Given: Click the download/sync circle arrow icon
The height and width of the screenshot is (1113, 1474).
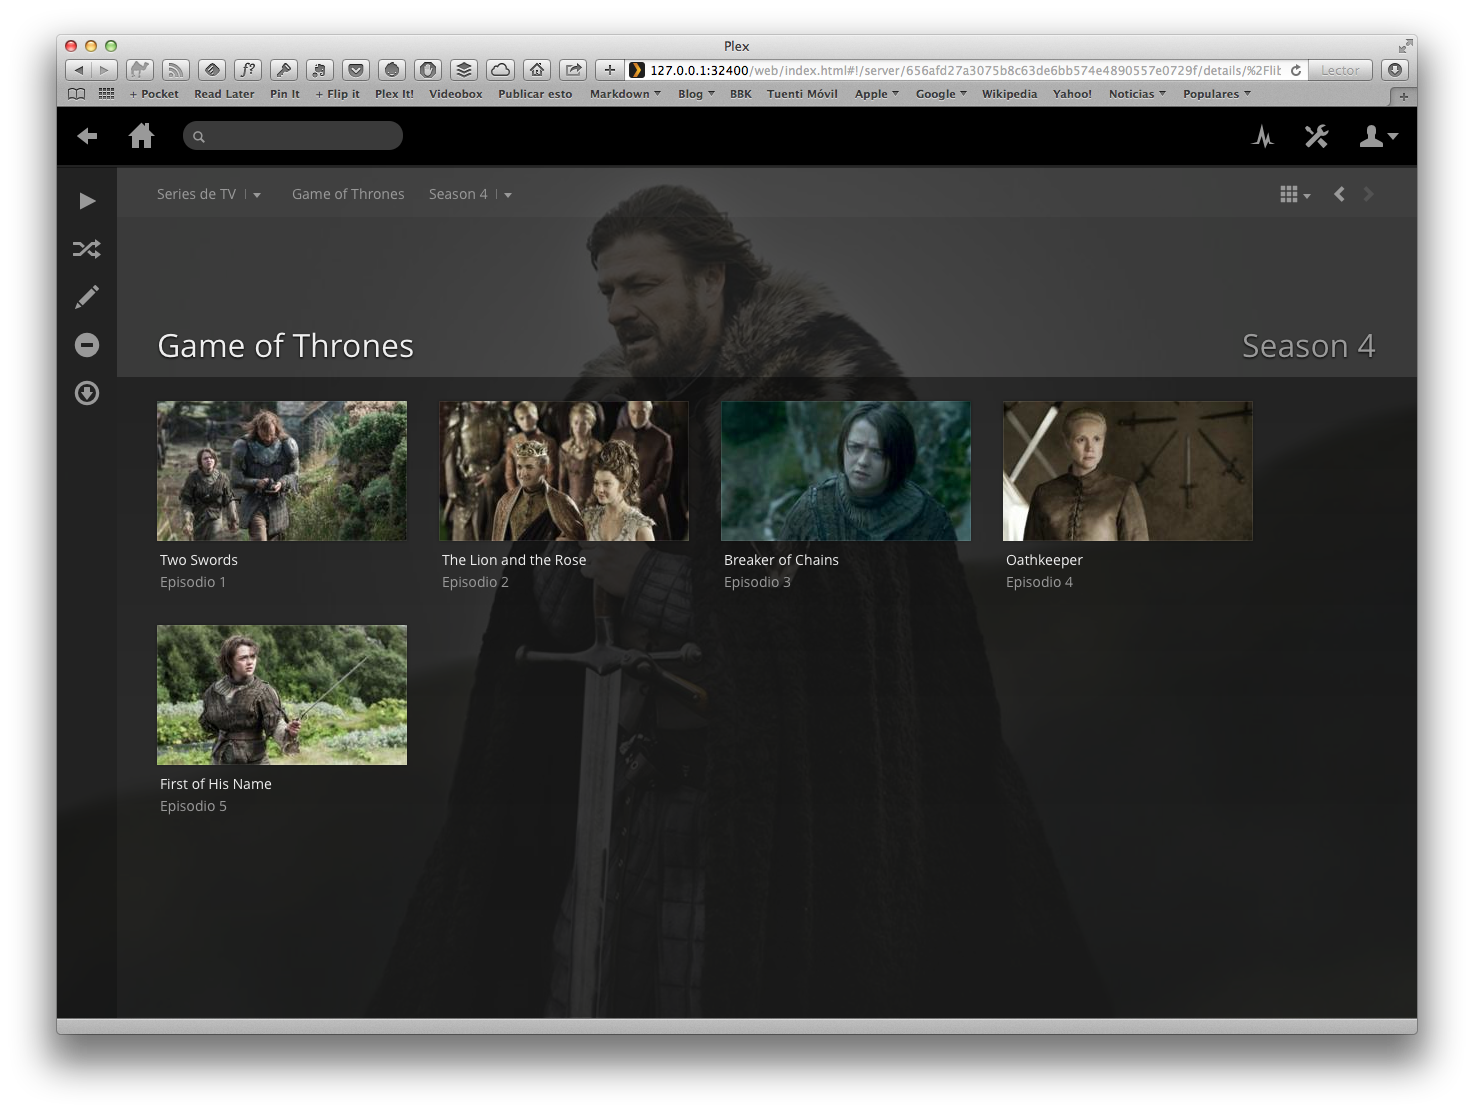Looking at the screenshot, I should (x=87, y=393).
